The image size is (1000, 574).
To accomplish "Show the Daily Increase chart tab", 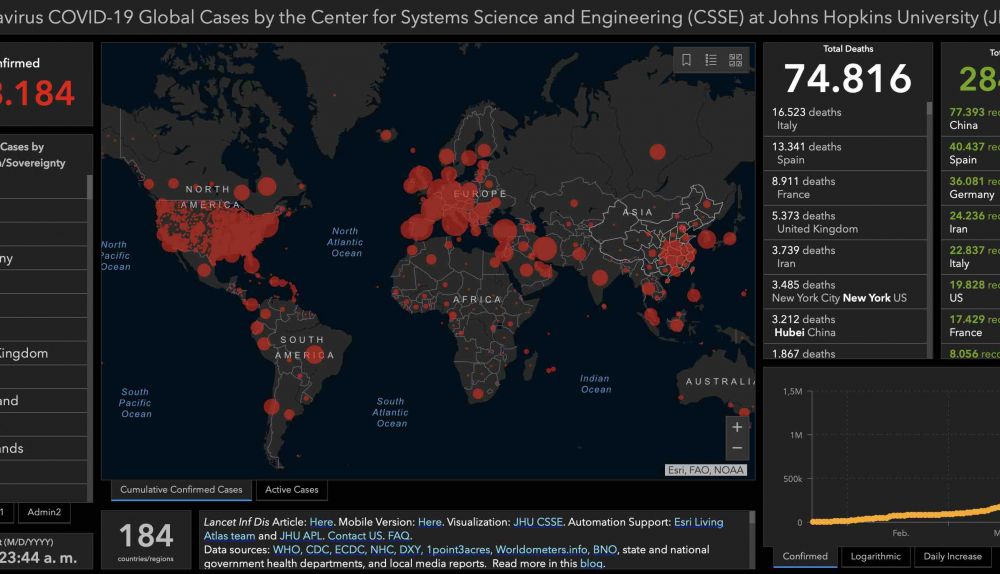I will [x=952, y=556].
